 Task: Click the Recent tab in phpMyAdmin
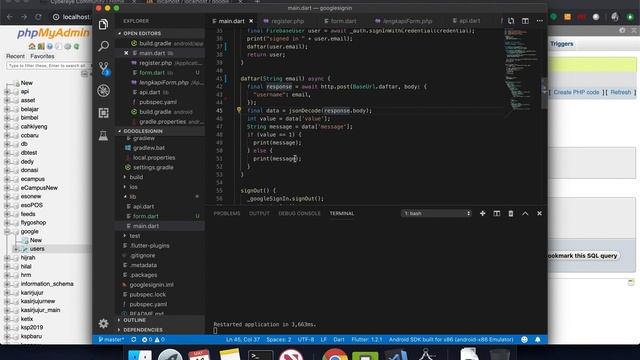tap(15, 56)
